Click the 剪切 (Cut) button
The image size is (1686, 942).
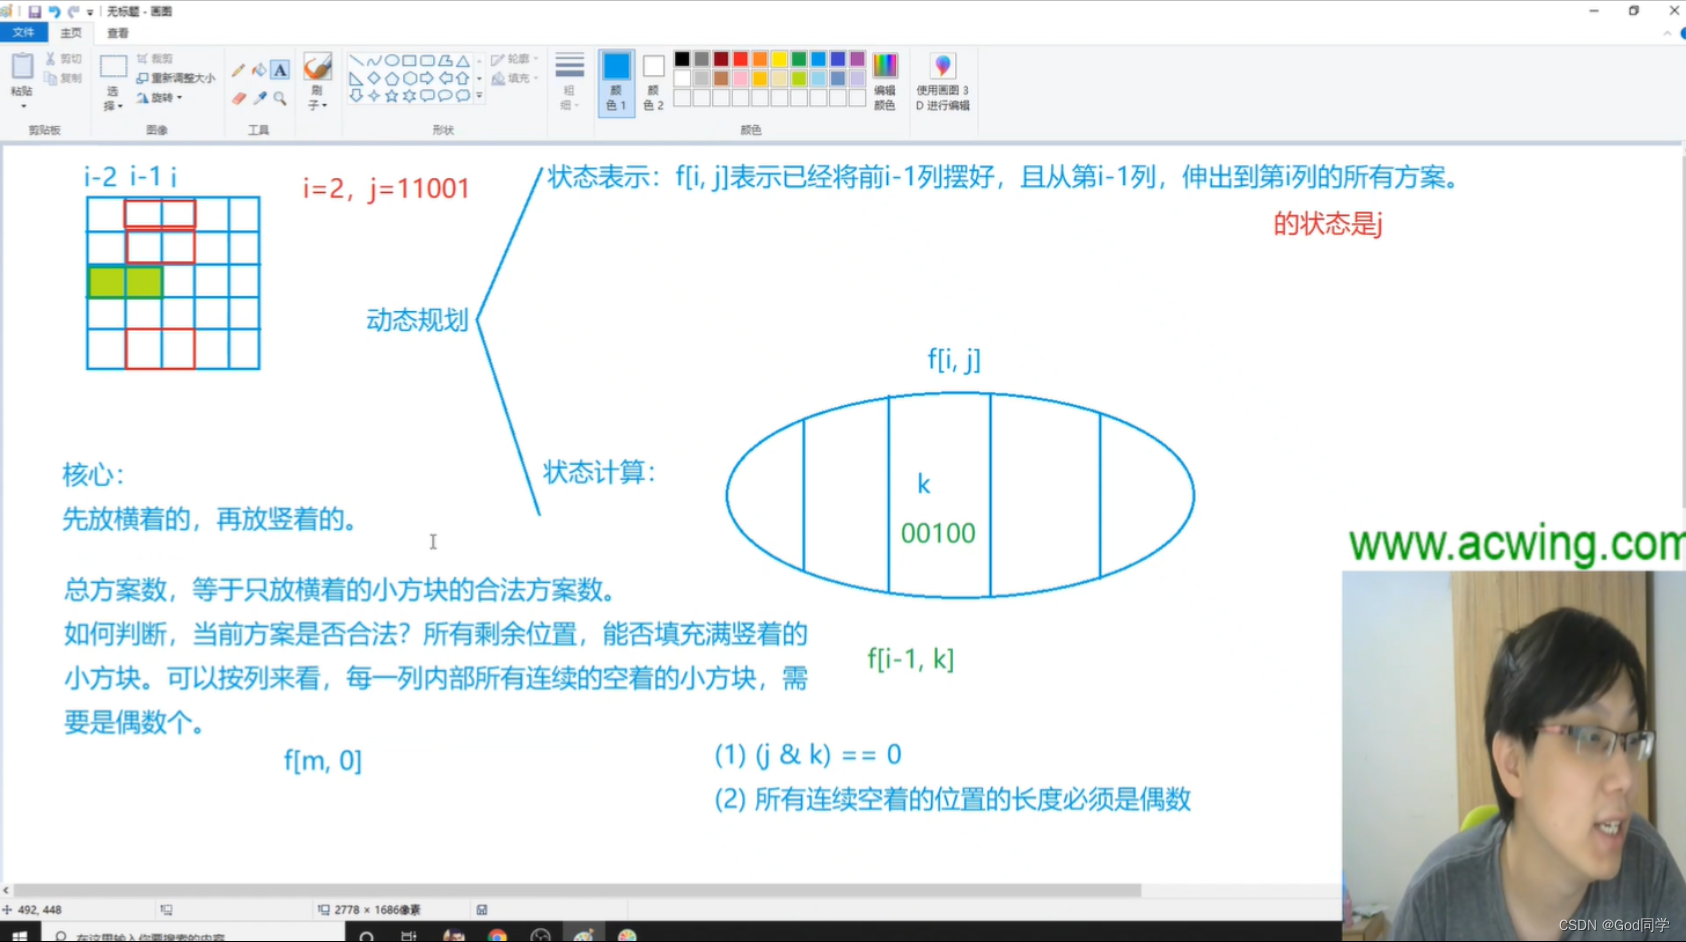point(63,59)
